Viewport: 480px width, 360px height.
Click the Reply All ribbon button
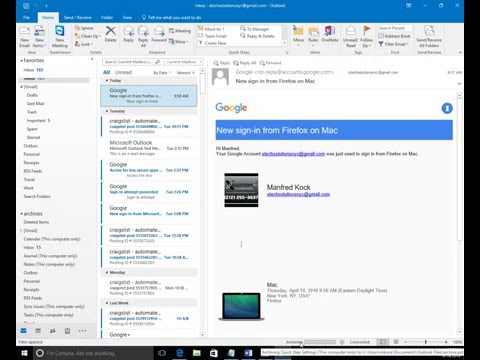pos(143,36)
